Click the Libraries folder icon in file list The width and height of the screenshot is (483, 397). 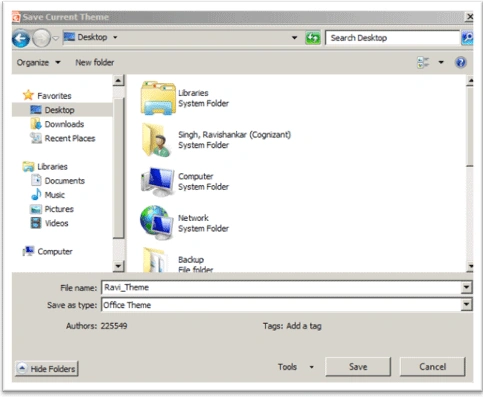[x=158, y=98]
